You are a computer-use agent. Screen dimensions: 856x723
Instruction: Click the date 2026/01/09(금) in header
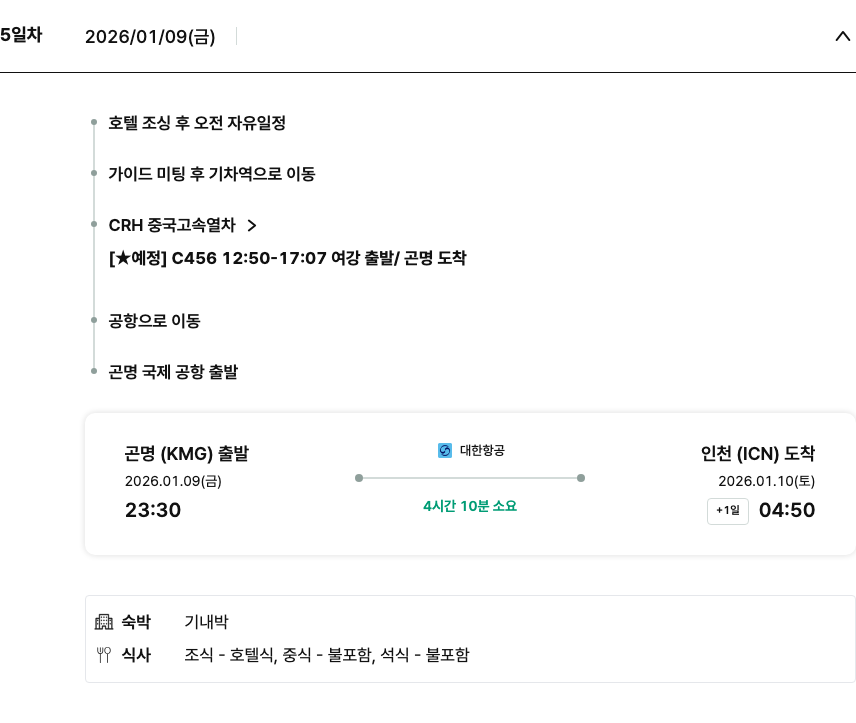click(x=150, y=37)
